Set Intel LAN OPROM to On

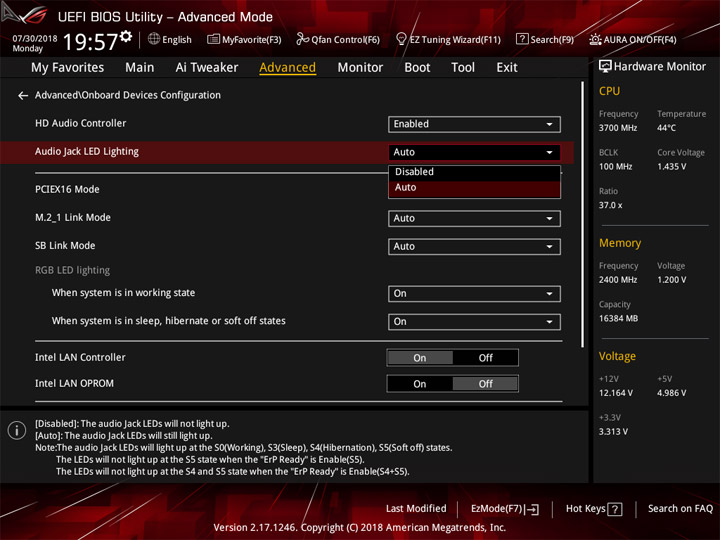pos(420,384)
